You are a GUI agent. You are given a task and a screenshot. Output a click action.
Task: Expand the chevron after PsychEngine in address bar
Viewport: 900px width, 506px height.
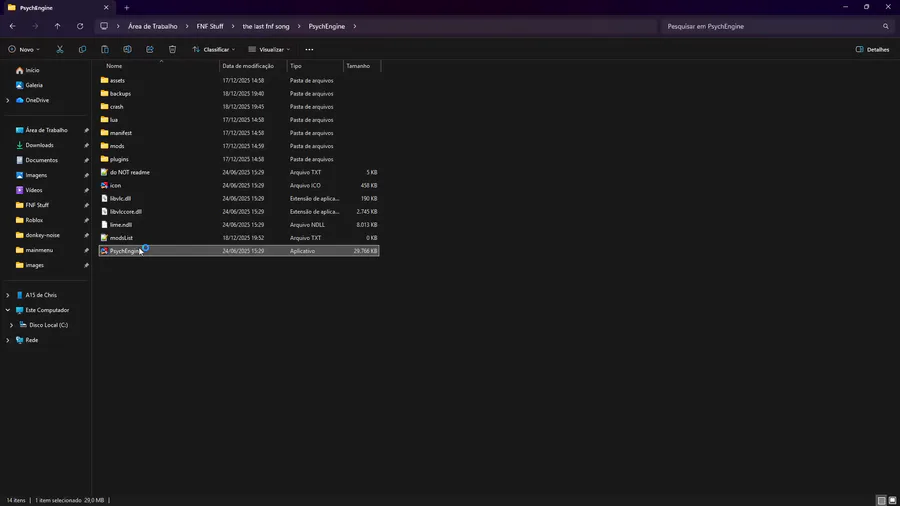355,26
